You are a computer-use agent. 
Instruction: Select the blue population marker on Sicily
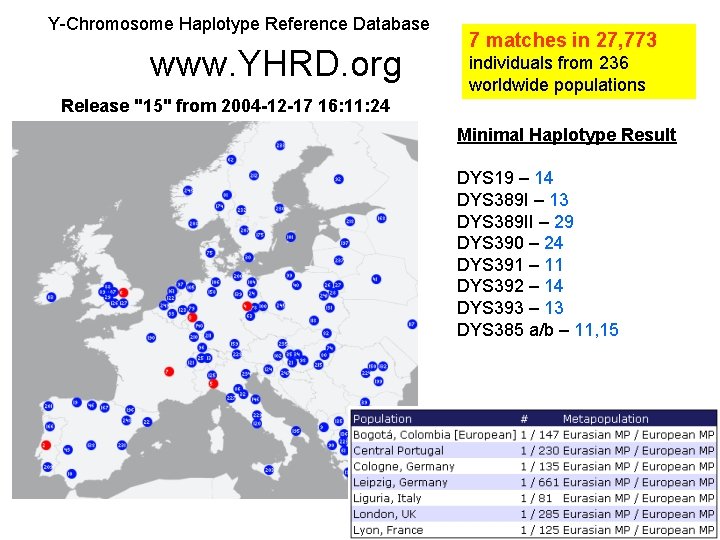pyautogui.click(x=269, y=470)
